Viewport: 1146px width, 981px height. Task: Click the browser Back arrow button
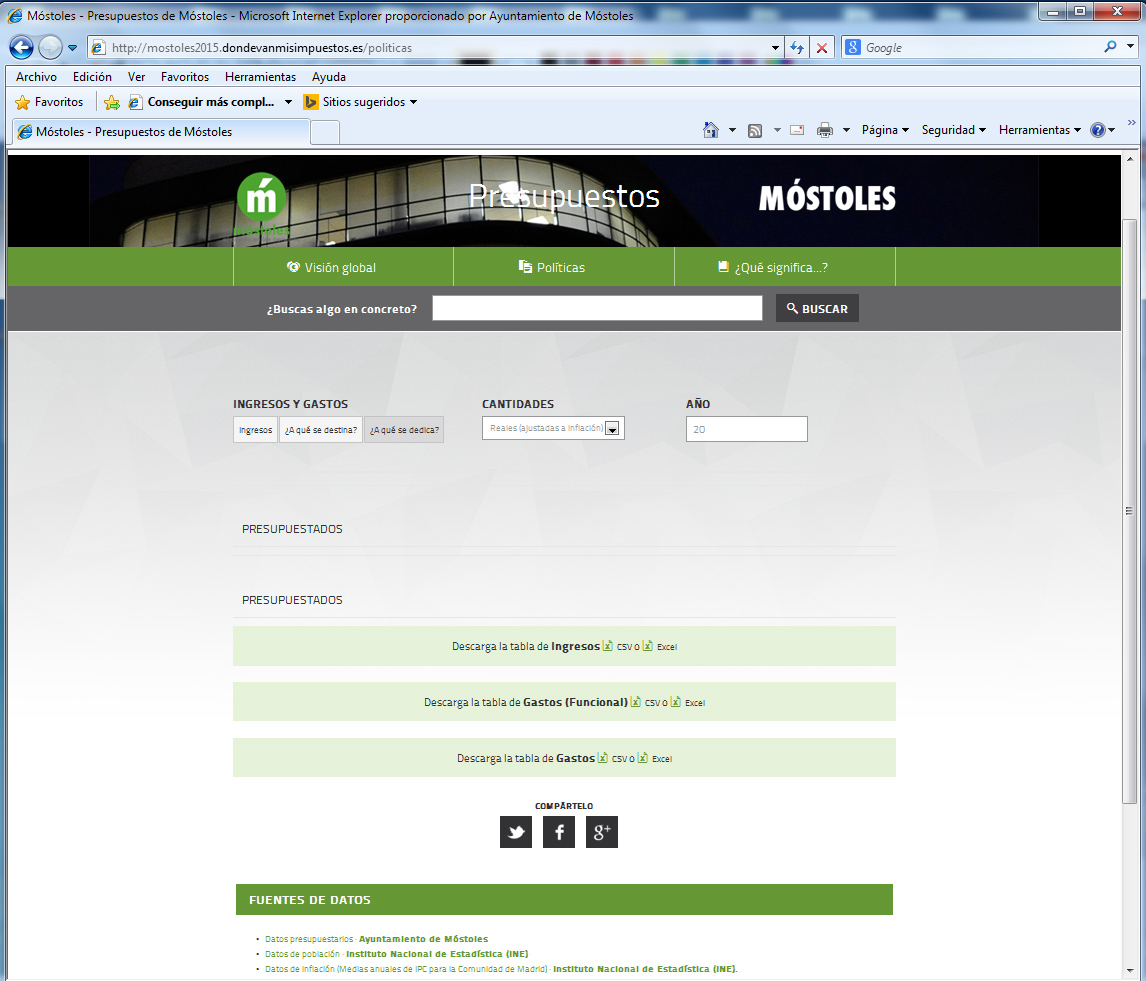21,47
